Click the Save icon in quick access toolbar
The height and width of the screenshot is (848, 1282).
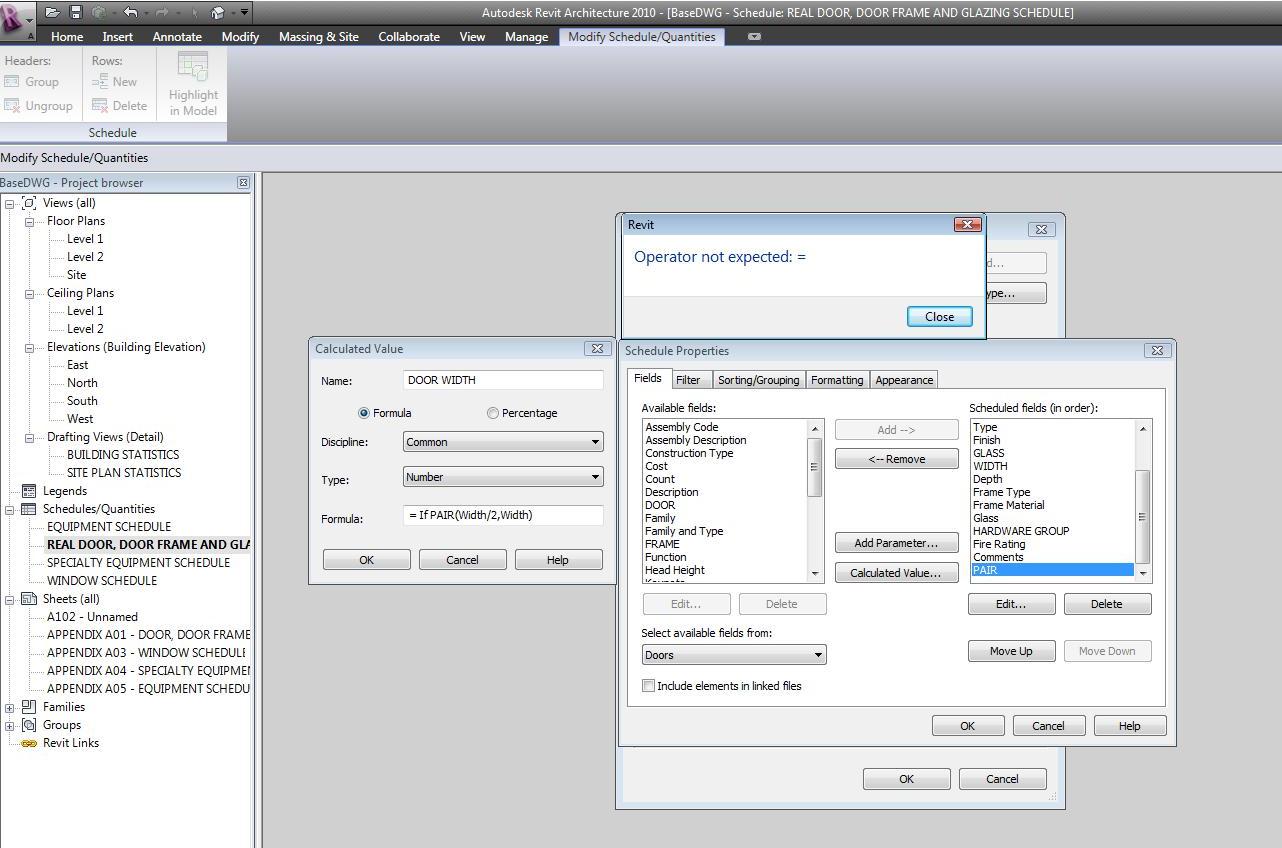[75, 13]
